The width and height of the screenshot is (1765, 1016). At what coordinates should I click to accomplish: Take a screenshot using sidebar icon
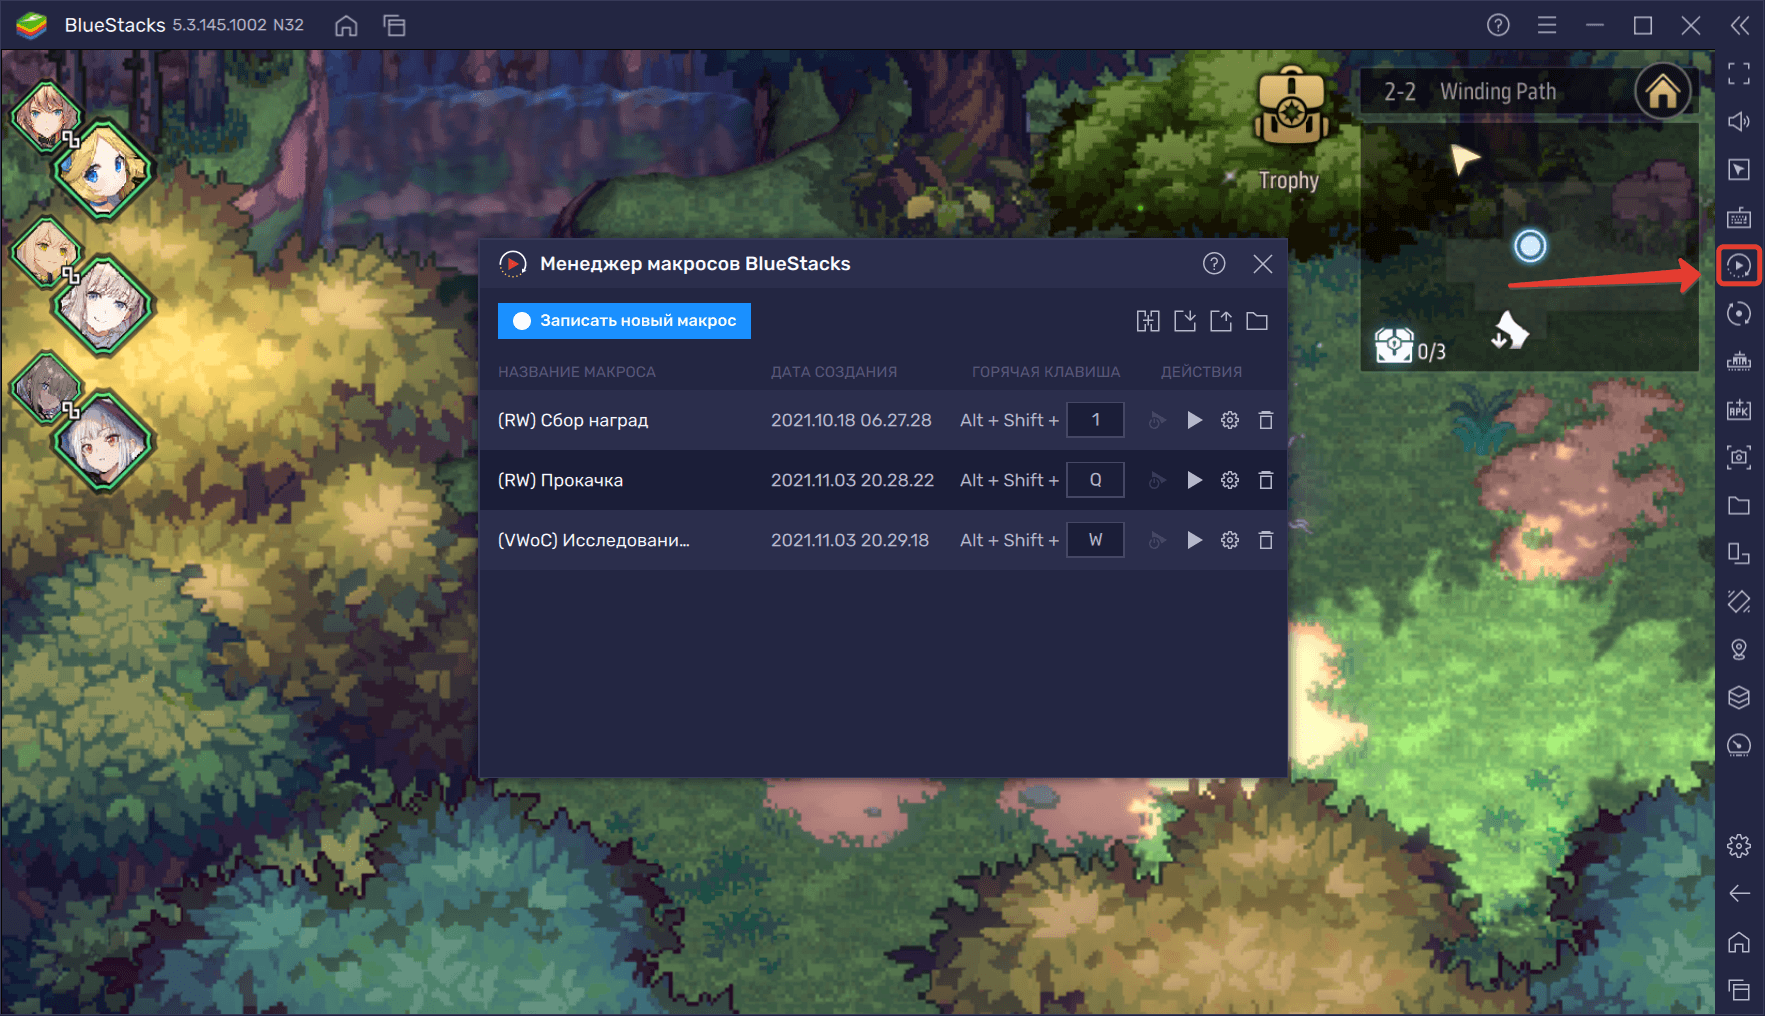1739,457
